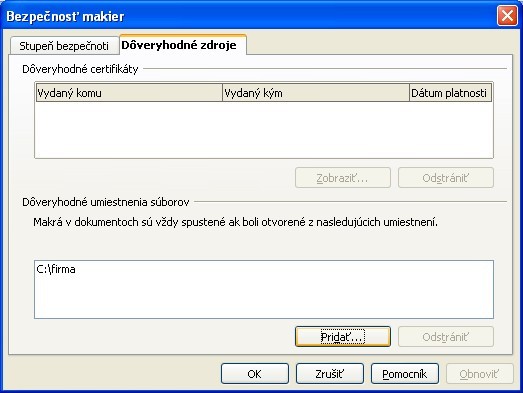Select the C:\firma trusted location entry

(x=264, y=269)
